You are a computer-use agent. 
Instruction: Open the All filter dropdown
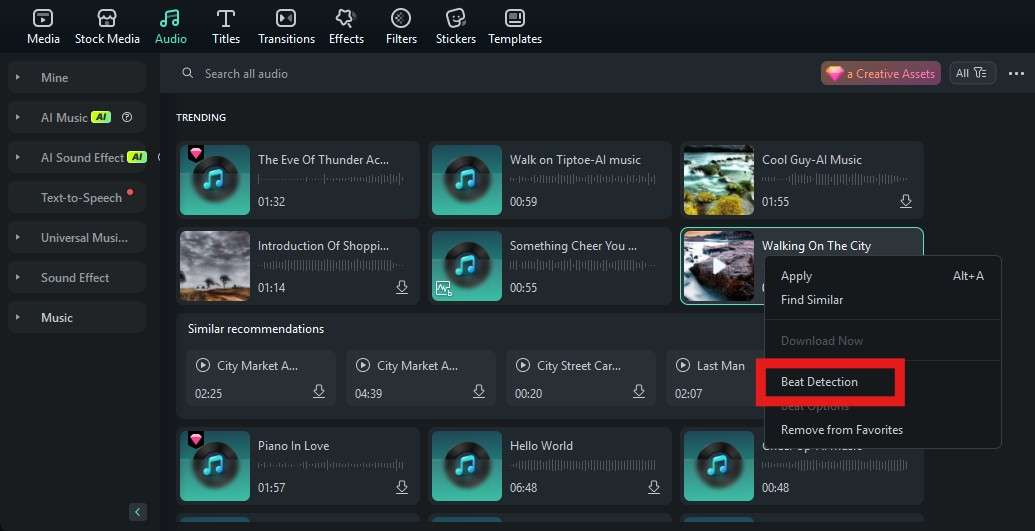(972, 73)
